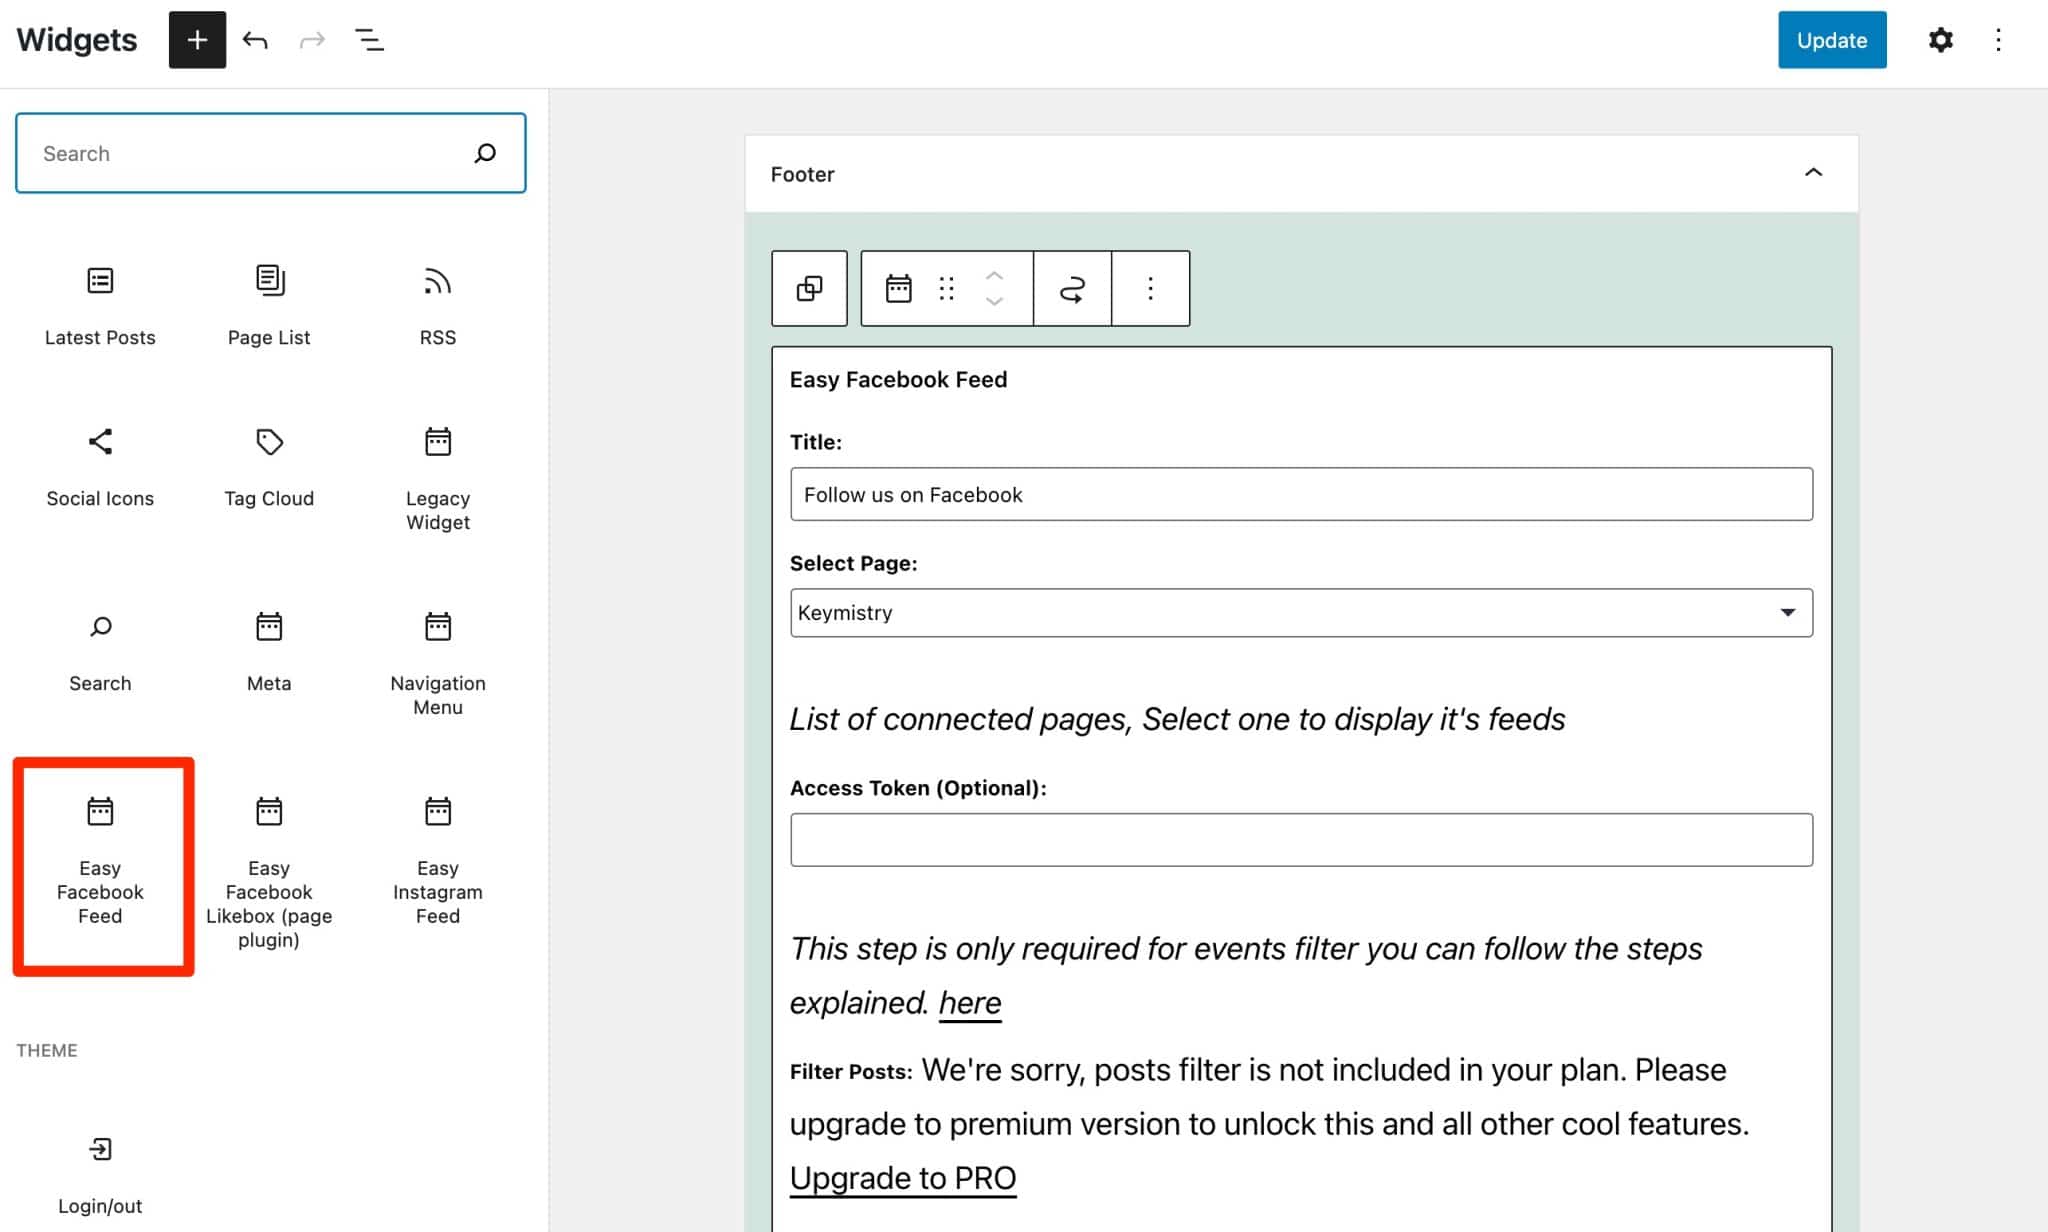
Task: Click the move to widget area icon
Action: (x=1072, y=289)
